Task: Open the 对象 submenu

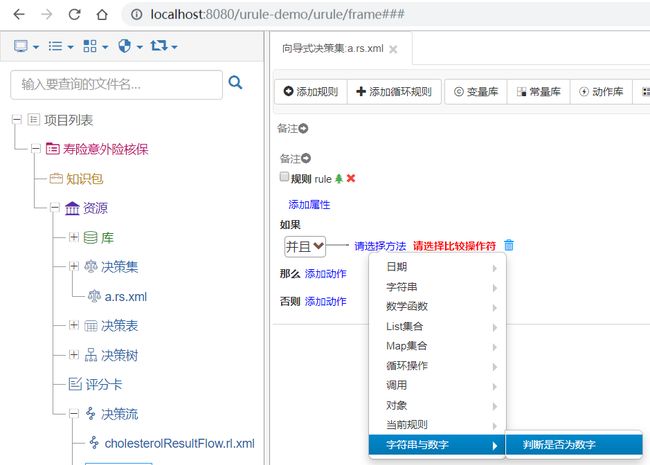Action: tap(437, 405)
